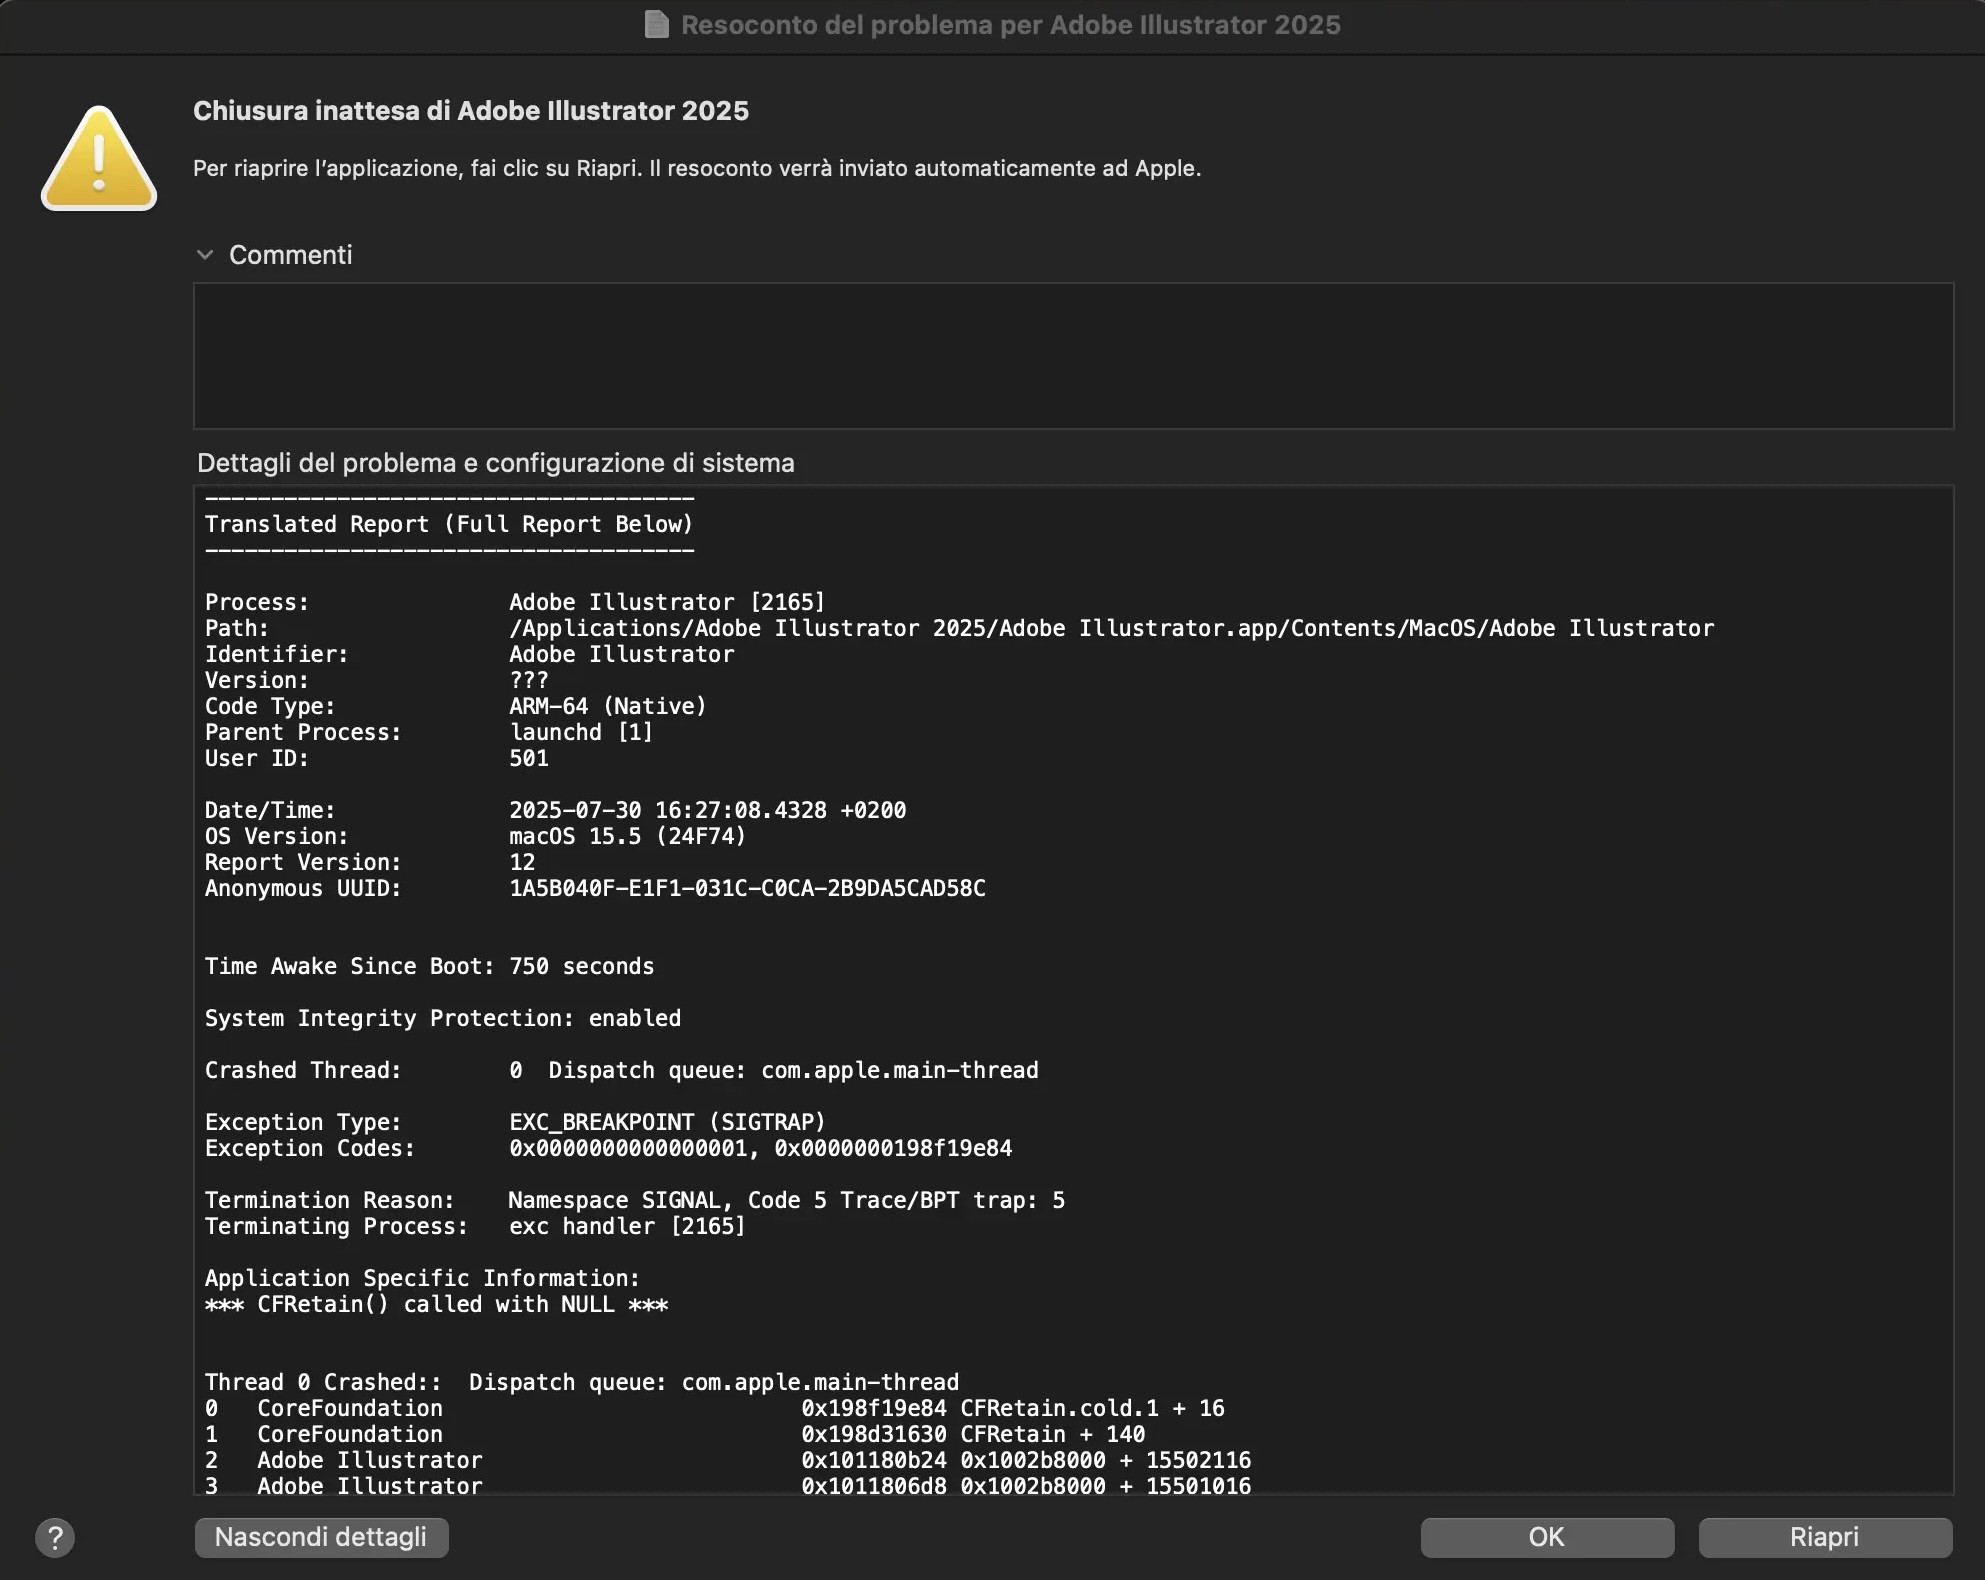Click the Date/Time '2025-07-30 16:27:08.4328 +0200' value

coord(708,810)
